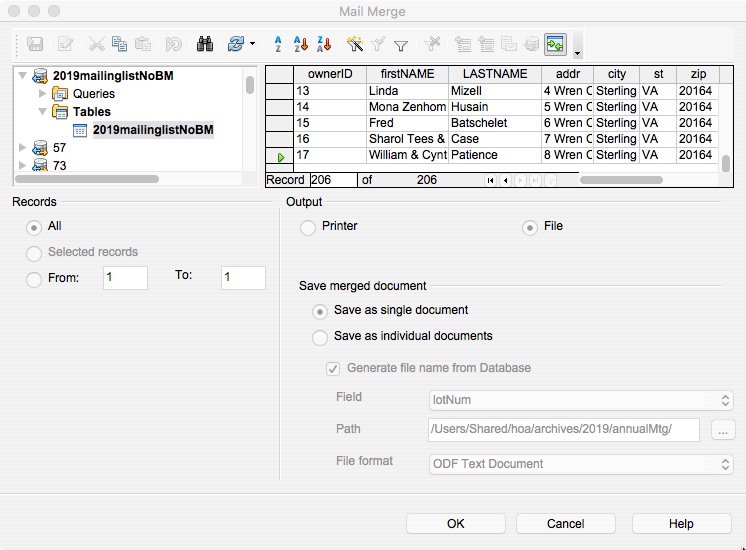Choose Save as individual documents
The image size is (746, 550).
click(320, 337)
